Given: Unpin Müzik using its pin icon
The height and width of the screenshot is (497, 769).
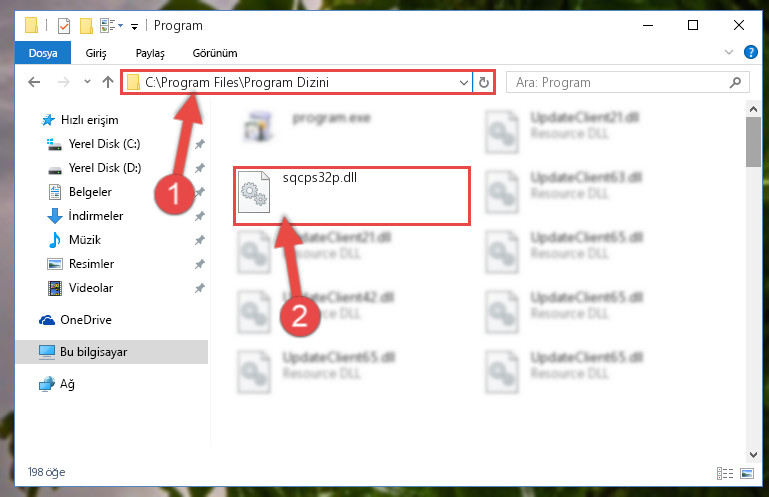Looking at the screenshot, I should point(200,240).
